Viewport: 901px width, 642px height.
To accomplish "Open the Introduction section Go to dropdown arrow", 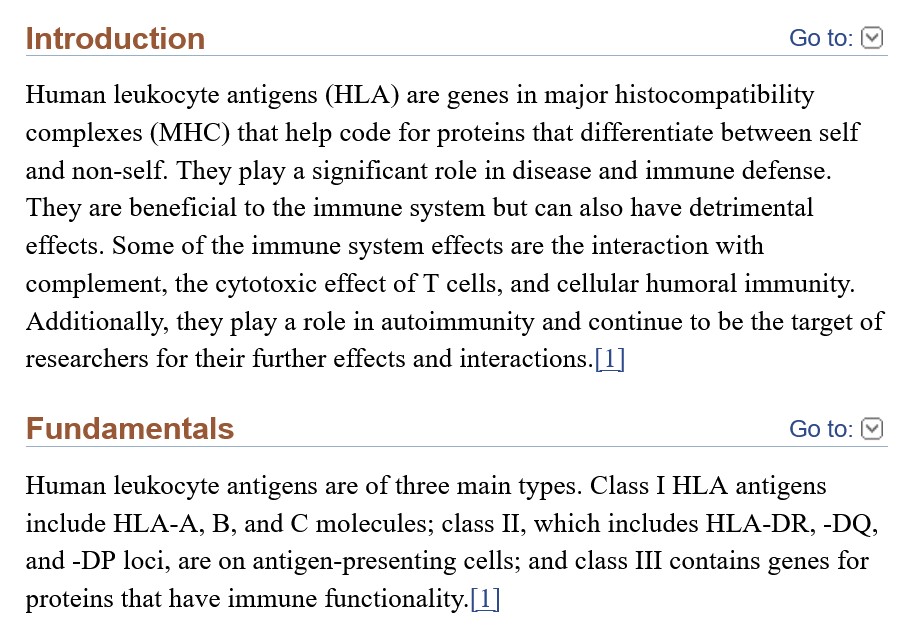I will click(x=872, y=38).
